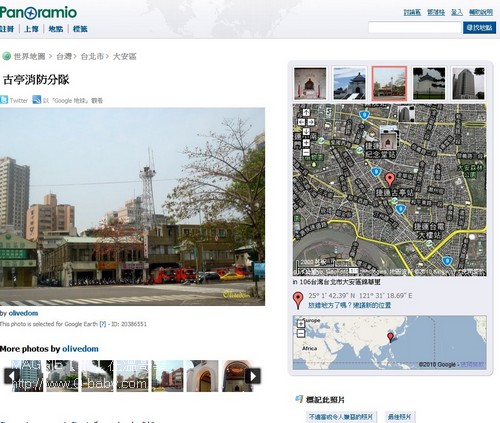Pan the satellite map left
Screen dimensions: 500x423
(301, 122)
